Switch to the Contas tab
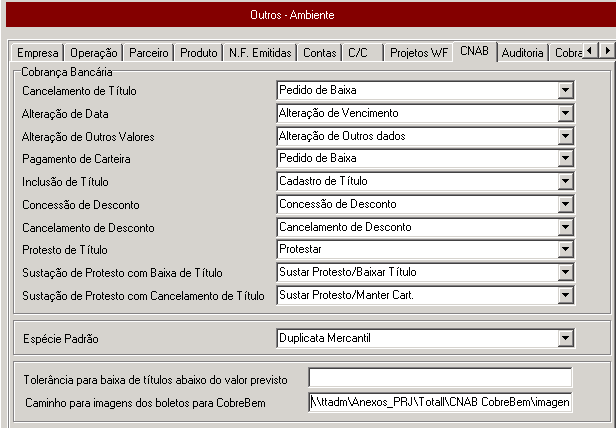Viewport: 616px width, 428px height. coord(319,53)
